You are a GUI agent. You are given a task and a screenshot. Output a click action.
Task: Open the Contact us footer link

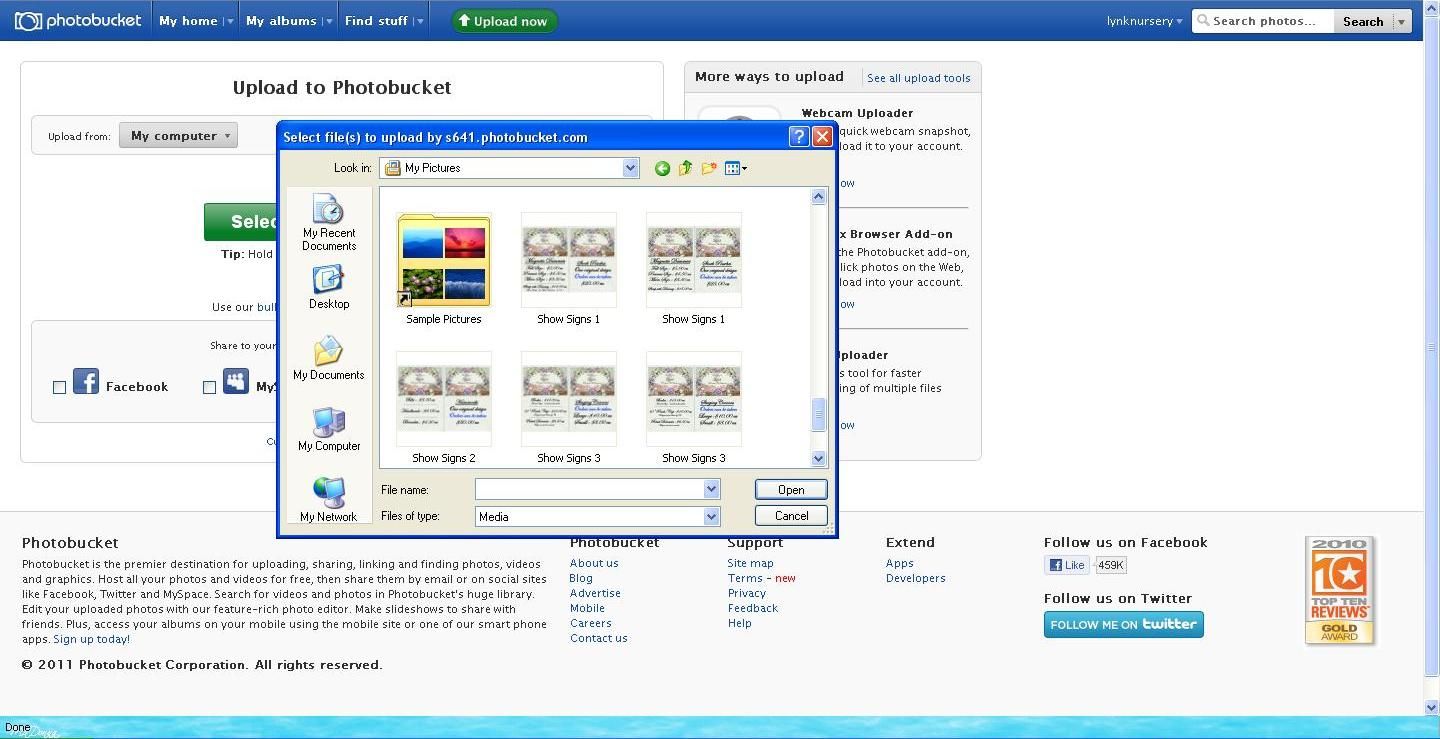tap(599, 638)
